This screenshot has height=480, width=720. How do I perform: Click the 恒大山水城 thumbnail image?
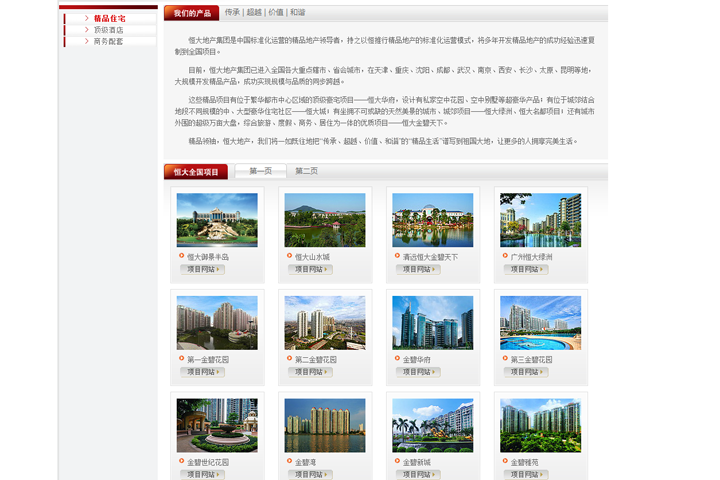(x=325, y=220)
